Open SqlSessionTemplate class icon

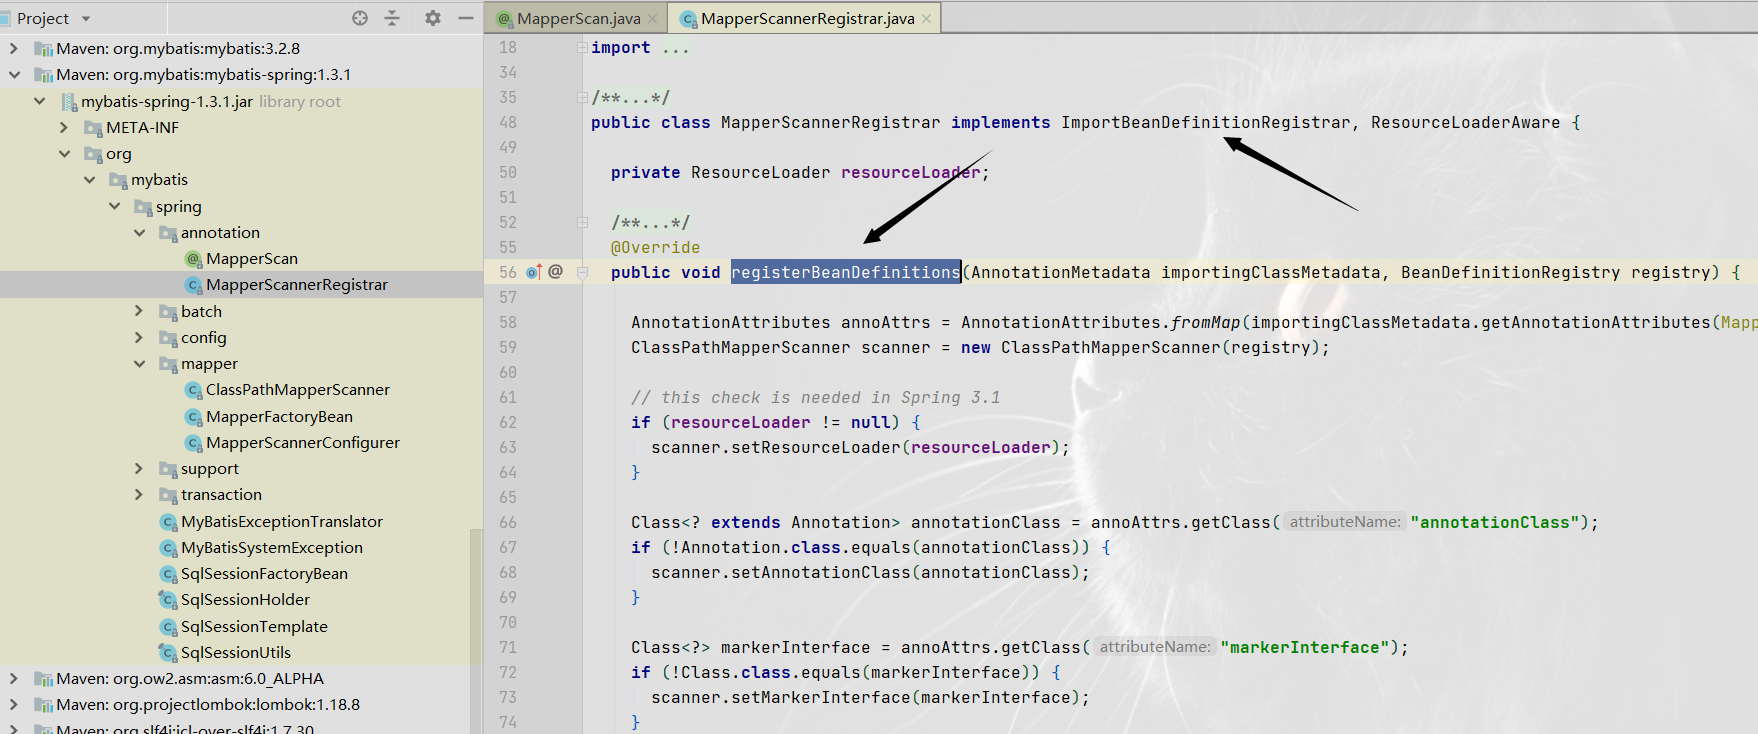[x=169, y=627]
